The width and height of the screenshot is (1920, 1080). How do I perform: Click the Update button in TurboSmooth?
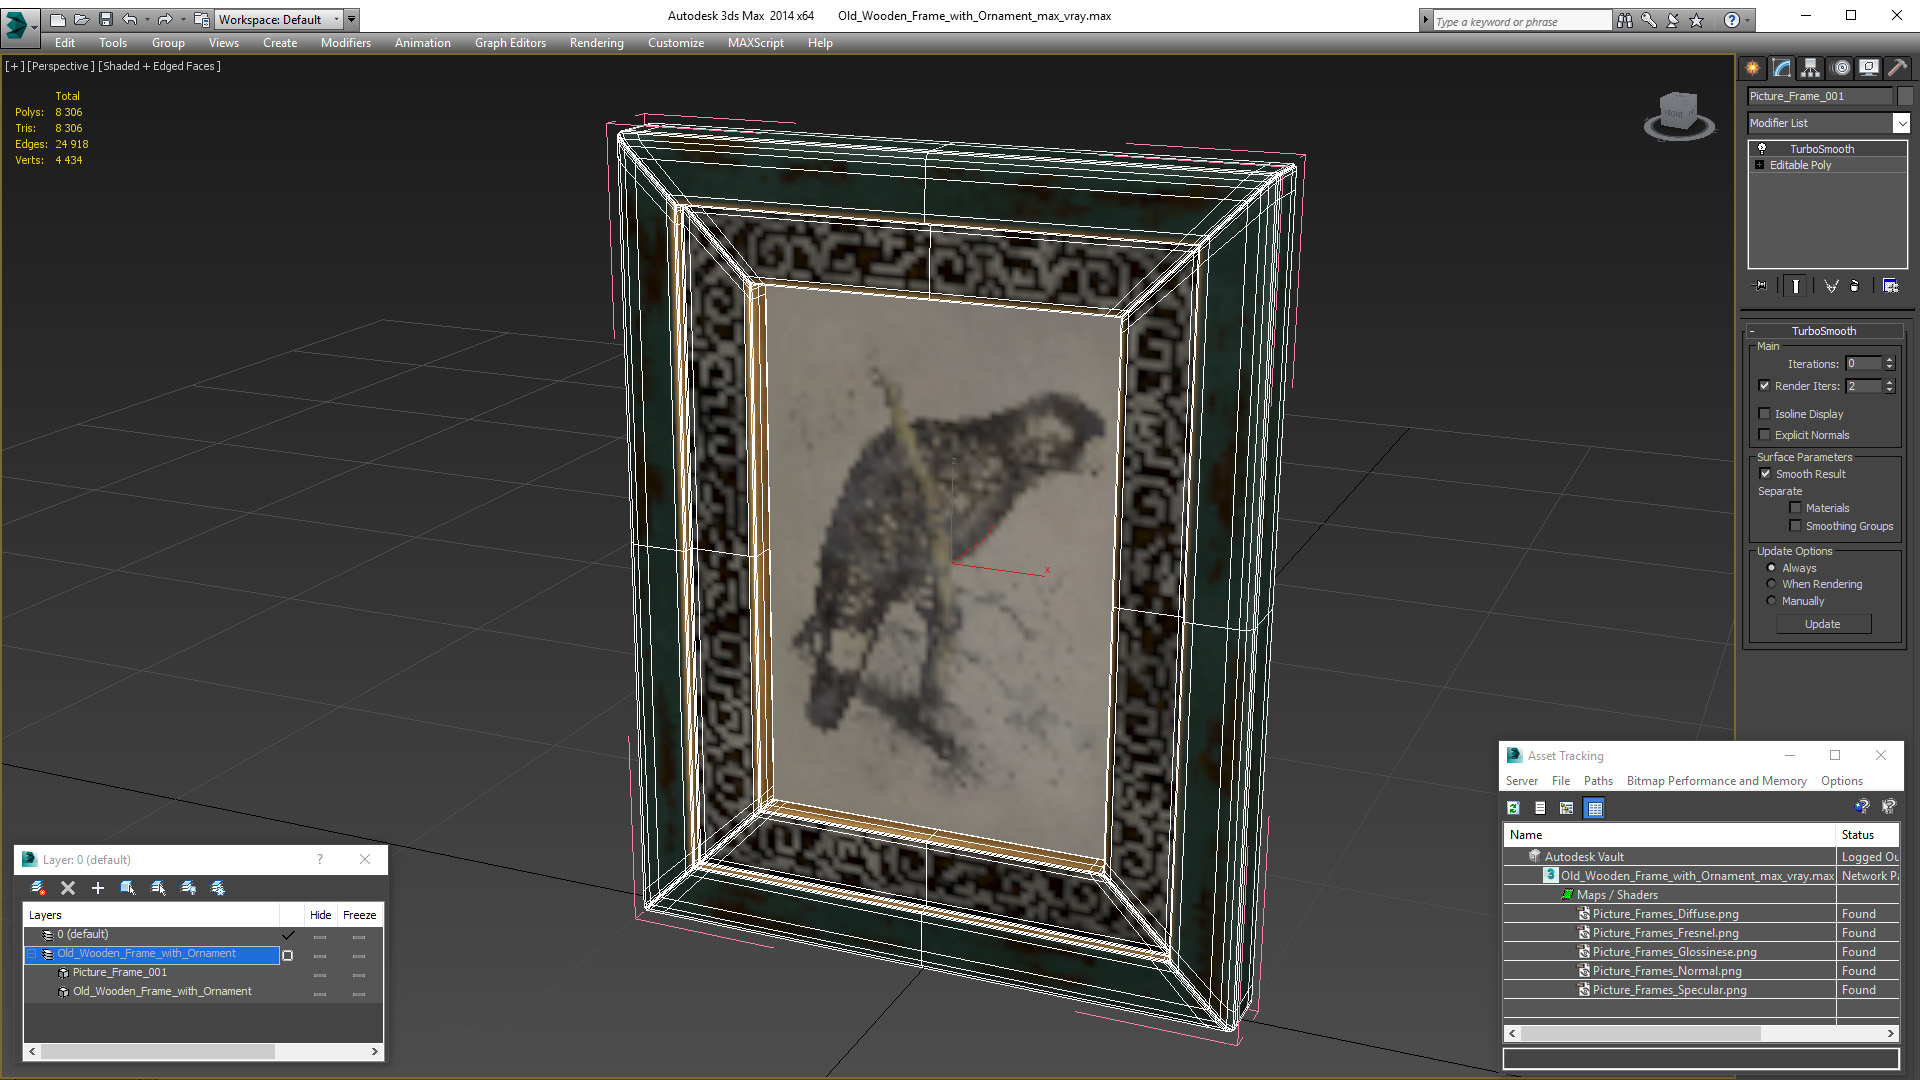[1823, 624]
